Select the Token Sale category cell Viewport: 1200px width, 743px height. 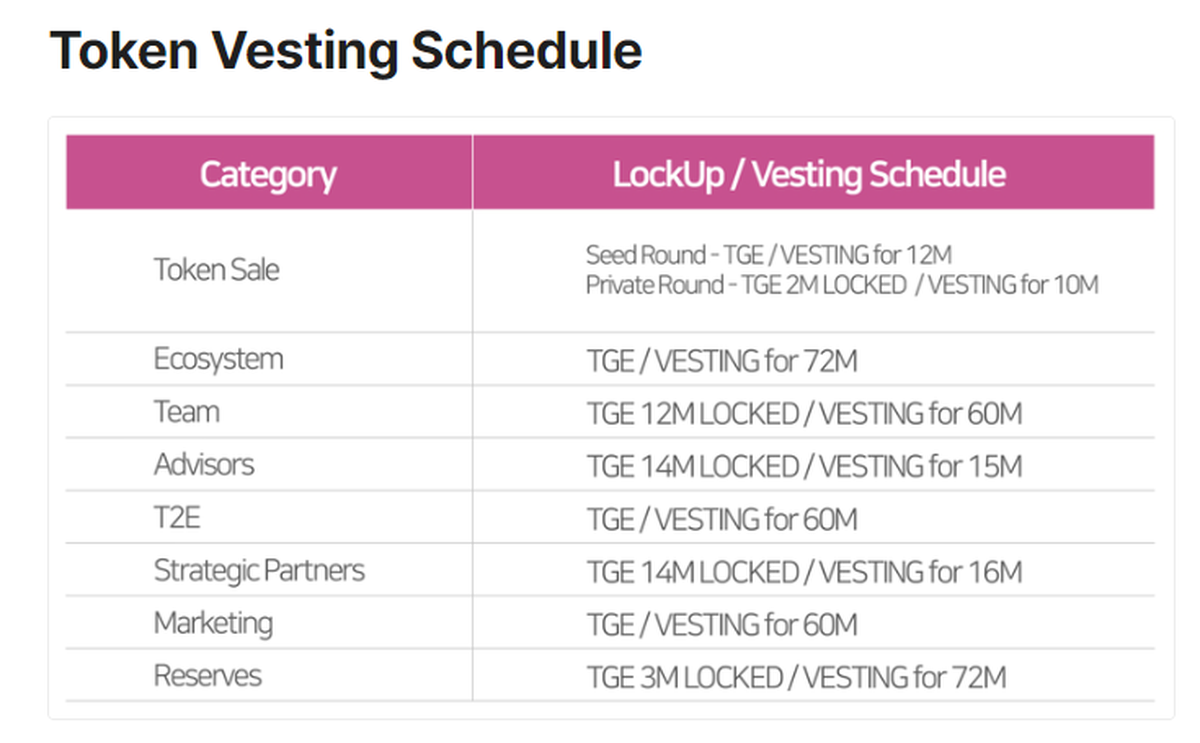coord(217,269)
